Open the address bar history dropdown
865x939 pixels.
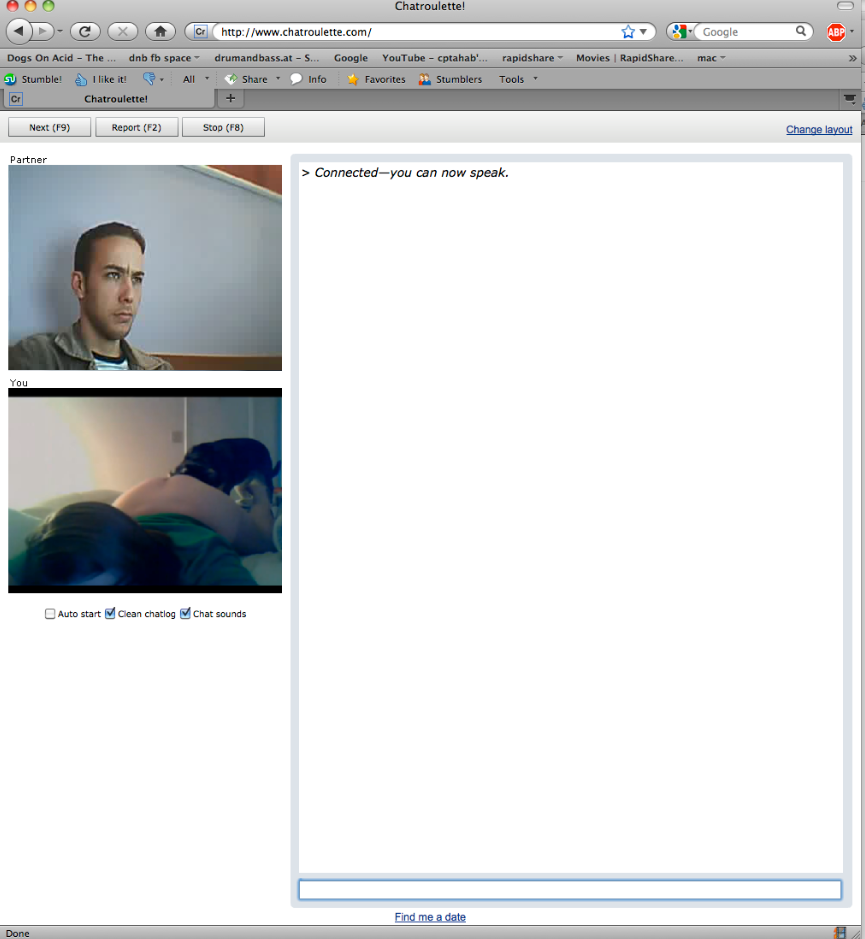click(643, 32)
